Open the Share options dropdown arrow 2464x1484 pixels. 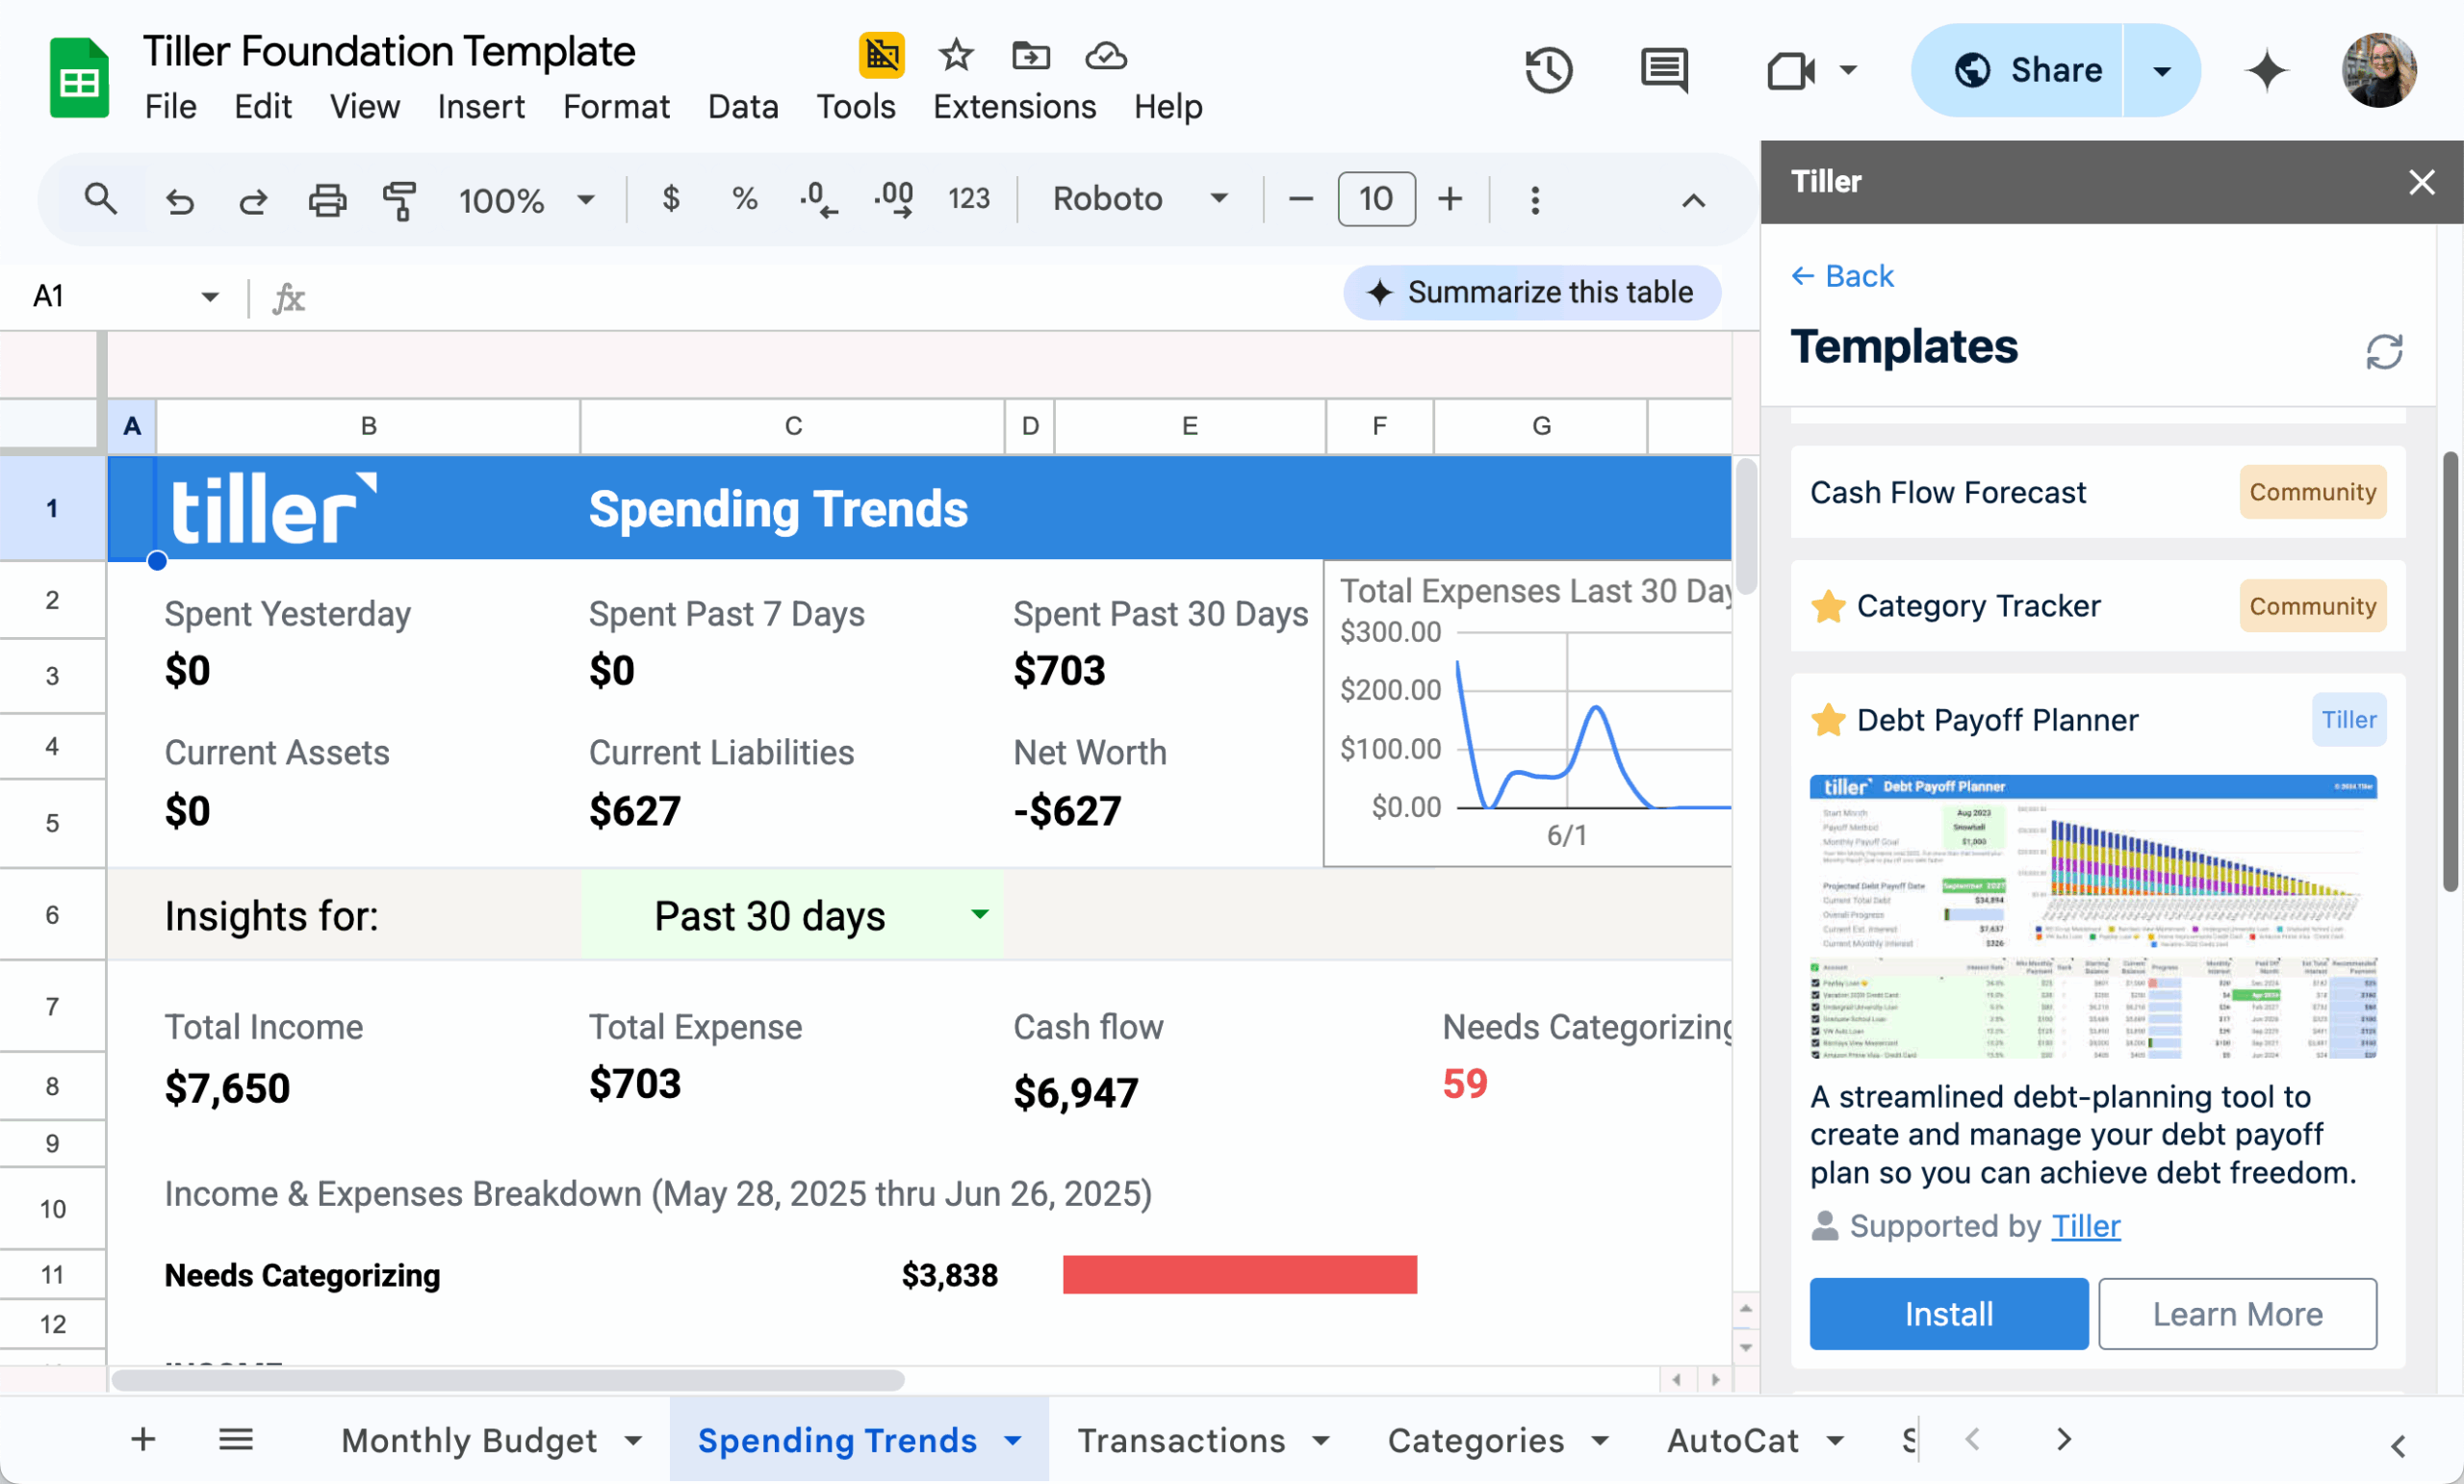2162,70
